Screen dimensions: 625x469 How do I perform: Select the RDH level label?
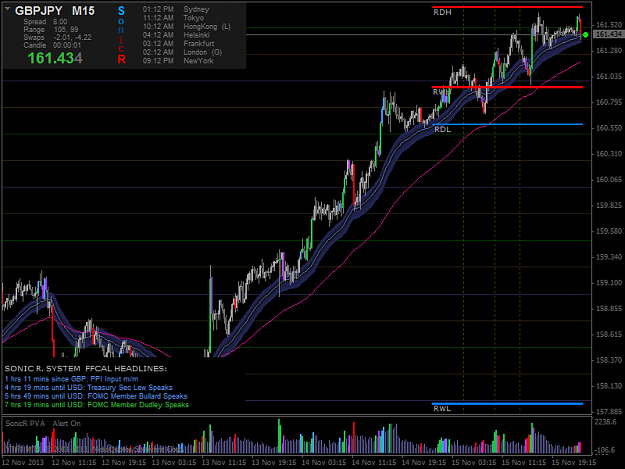coord(442,12)
